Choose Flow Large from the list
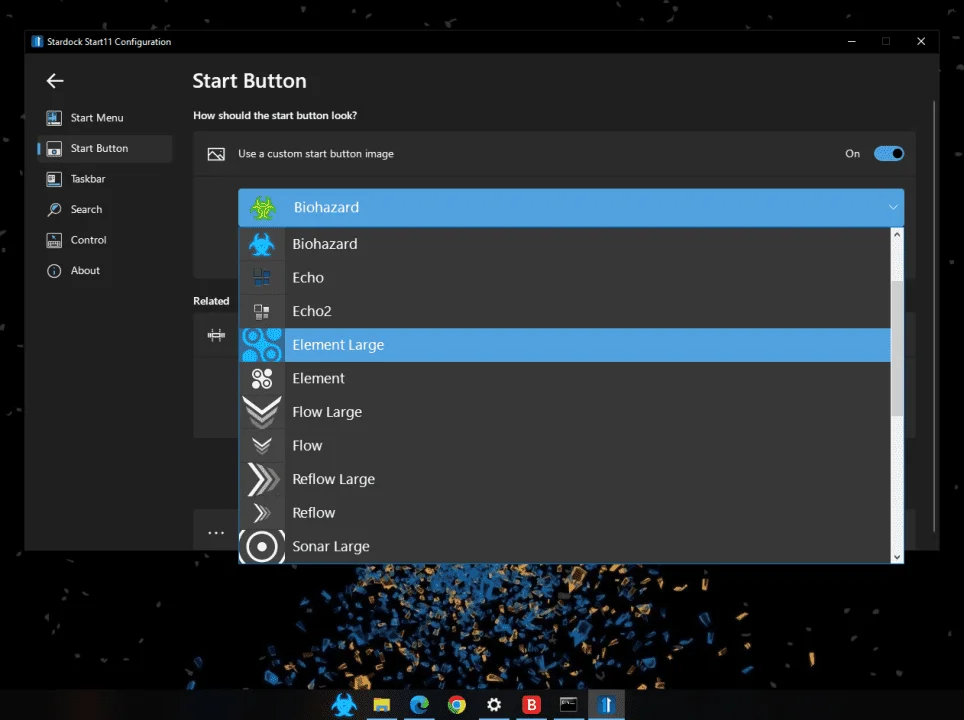This screenshot has height=720, width=964. [x=564, y=412]
